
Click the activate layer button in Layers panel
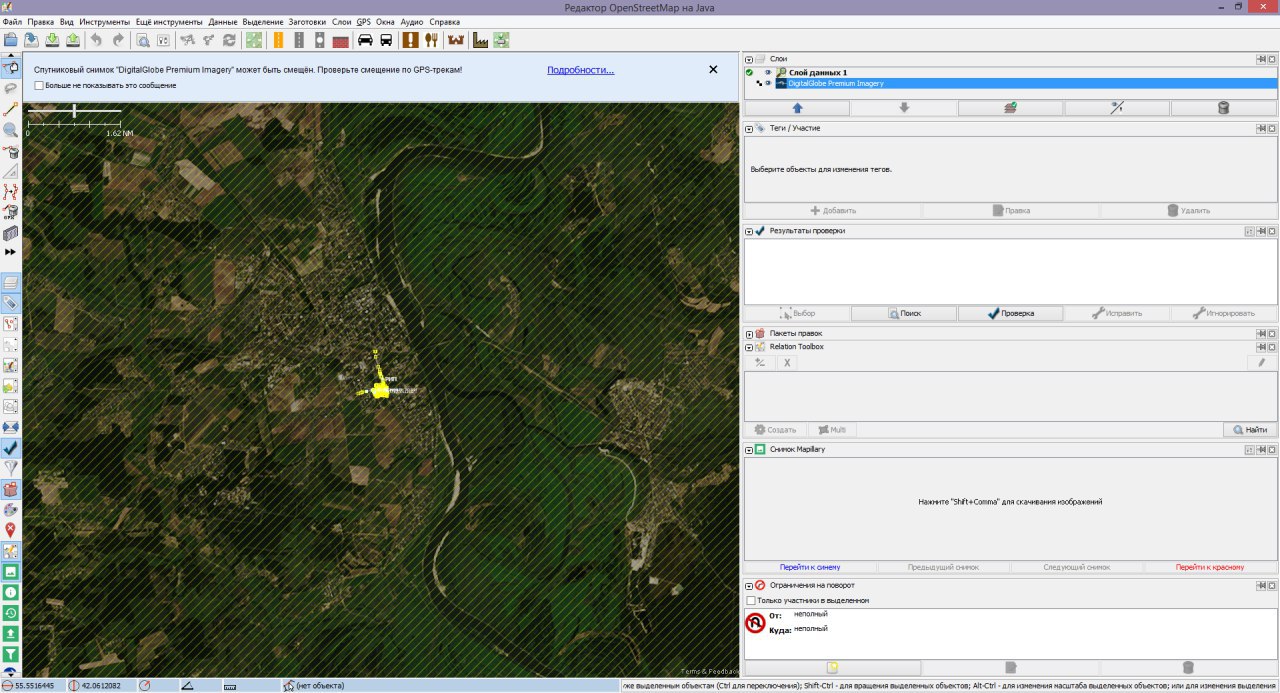[1010, 108]
